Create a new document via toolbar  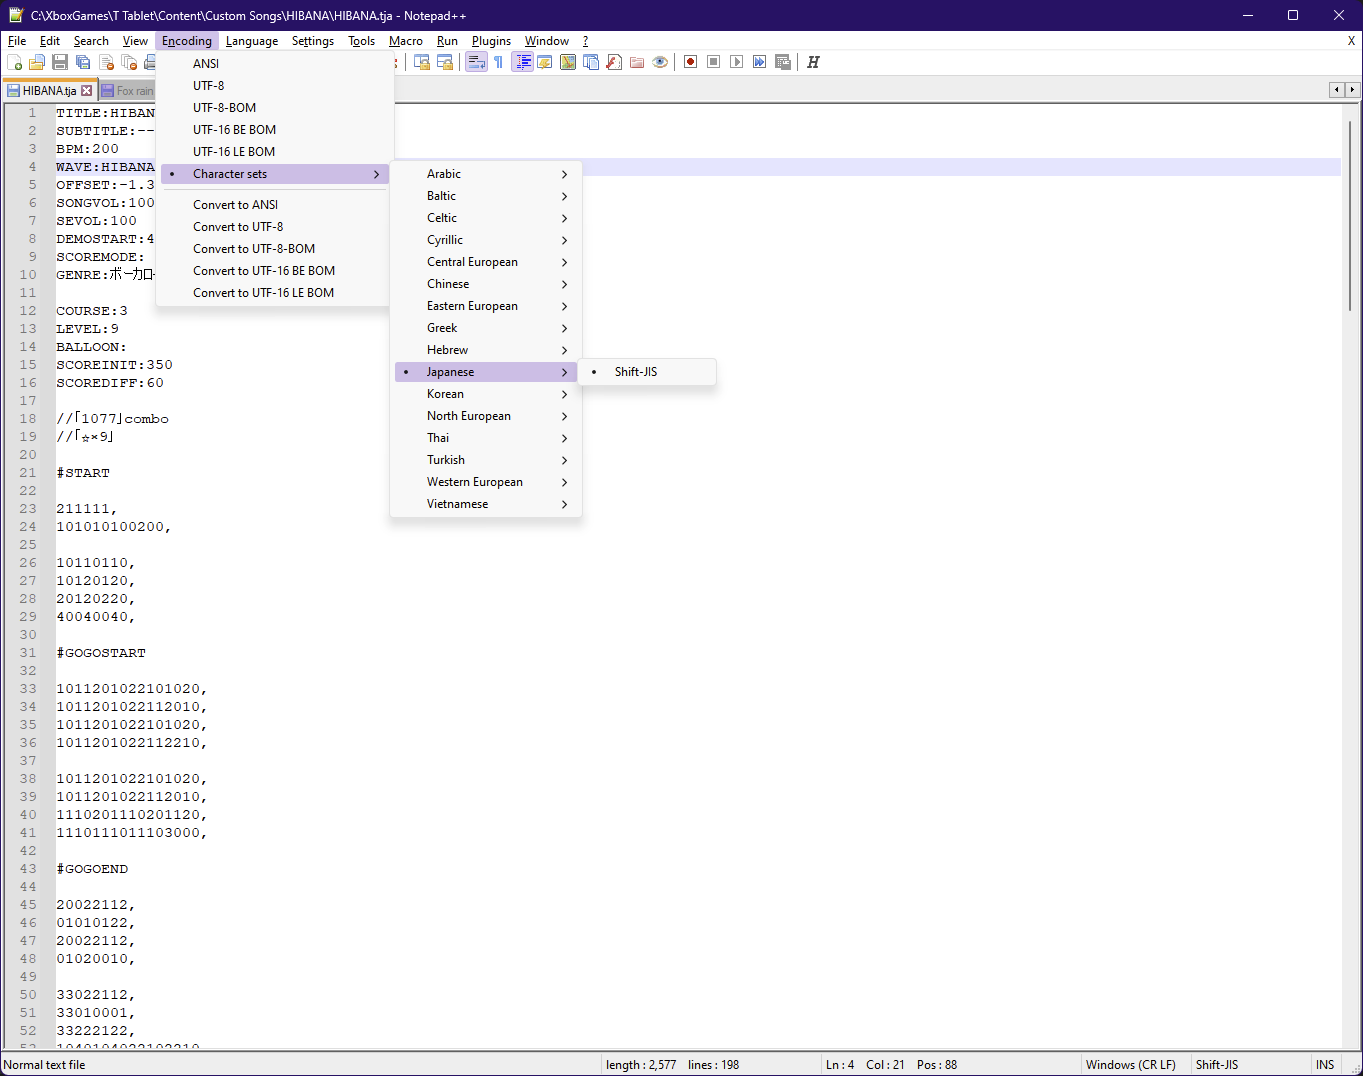pyautogui.click(x=15, y=62)
